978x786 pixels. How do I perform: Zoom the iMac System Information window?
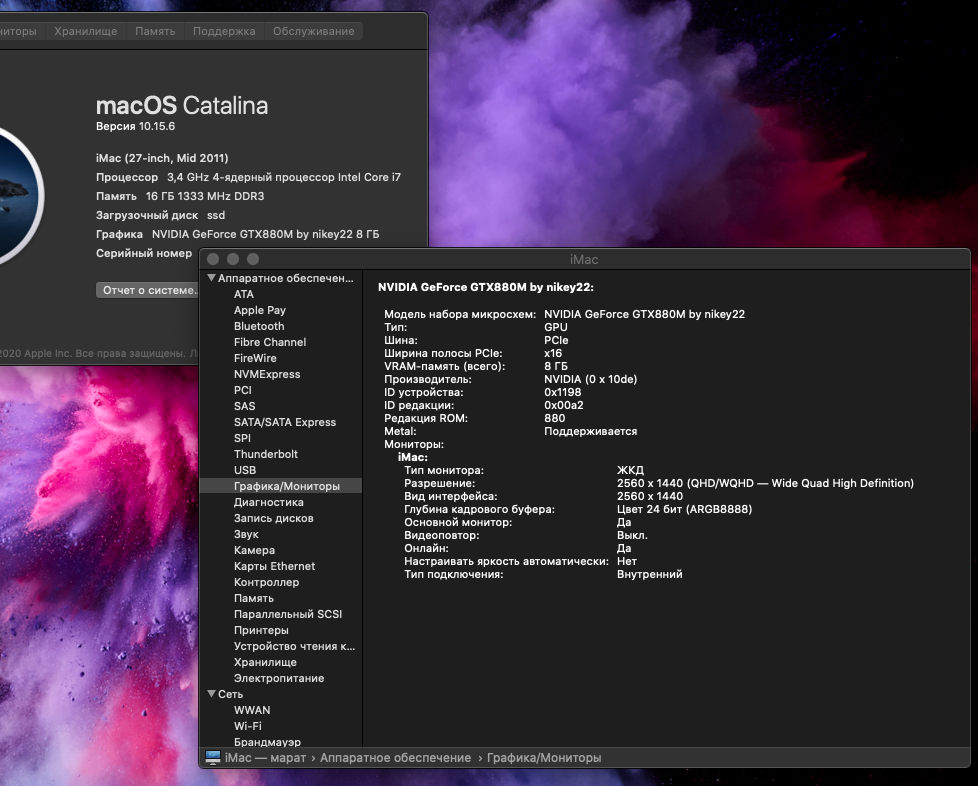(x=253, y=259)
